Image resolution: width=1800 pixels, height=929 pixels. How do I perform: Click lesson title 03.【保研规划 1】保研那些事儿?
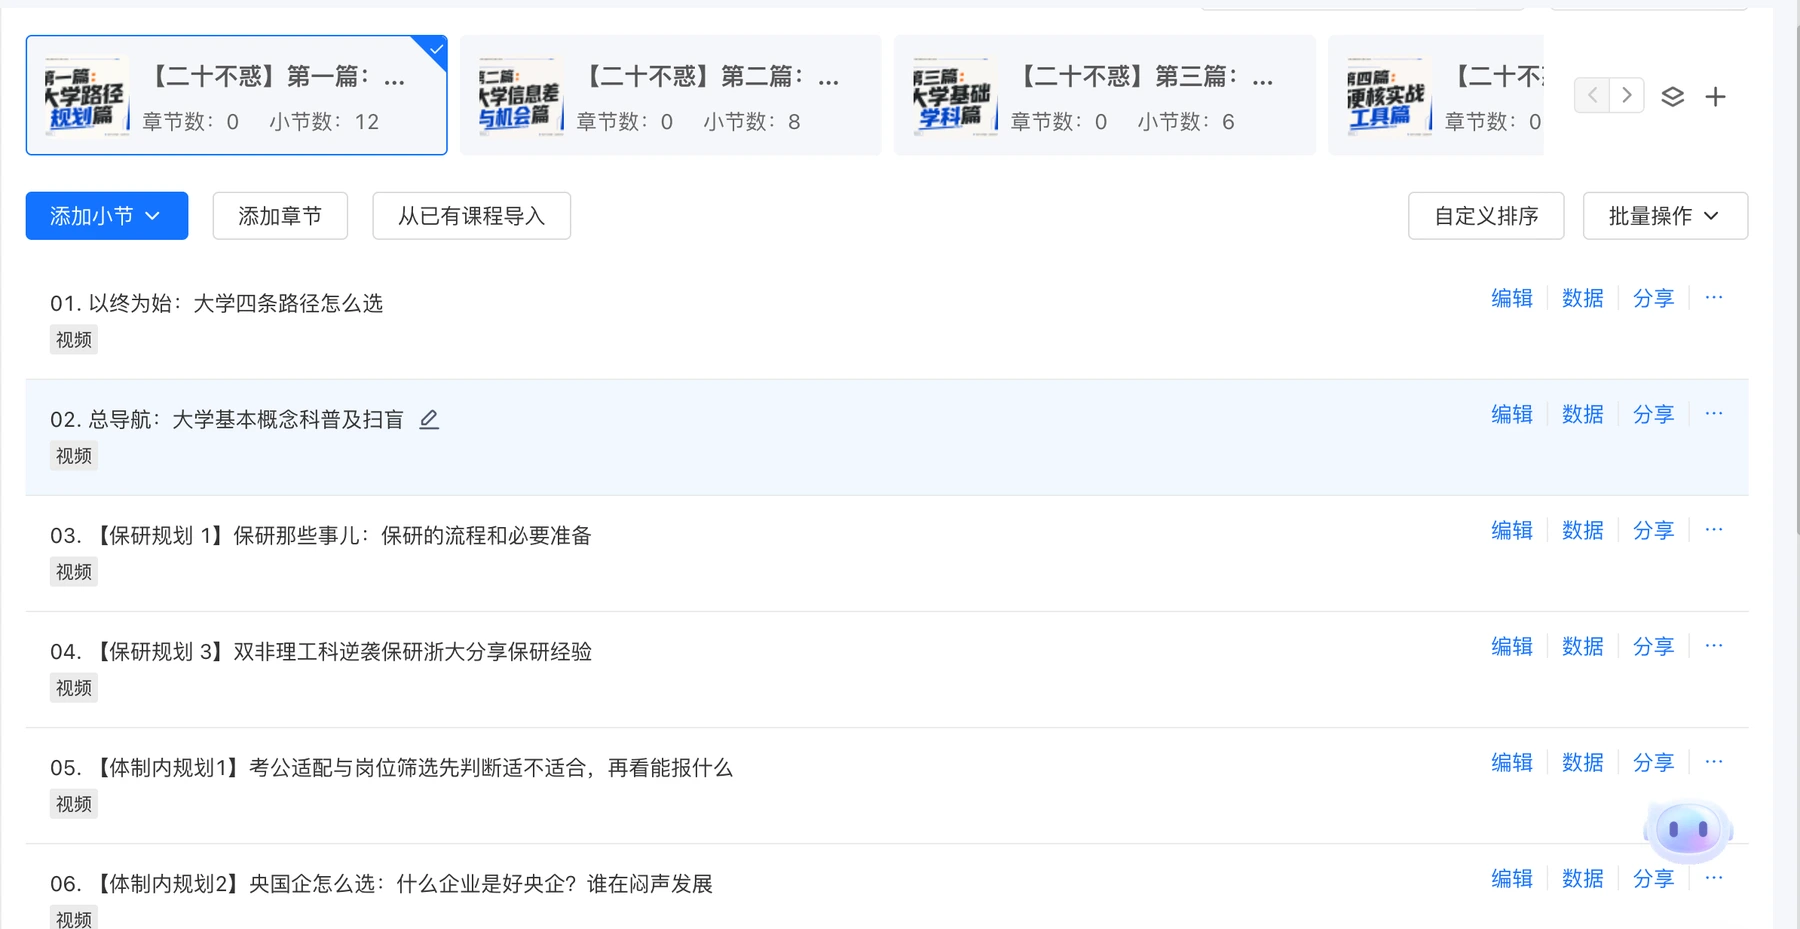(x=321, y=535)
